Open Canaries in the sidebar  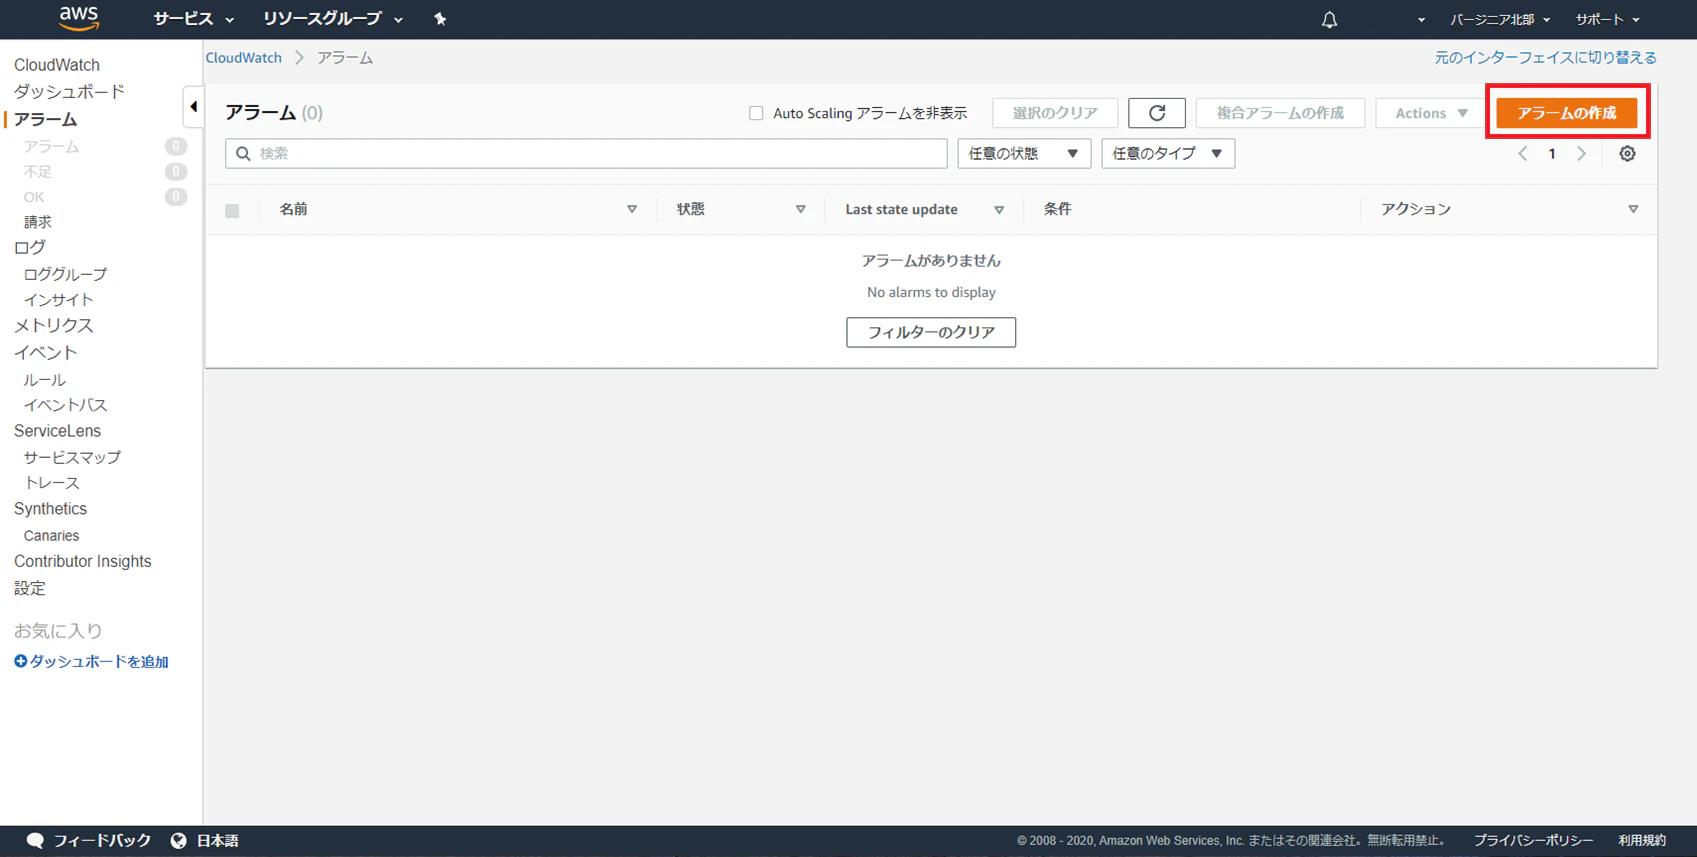tap(51, 536)
